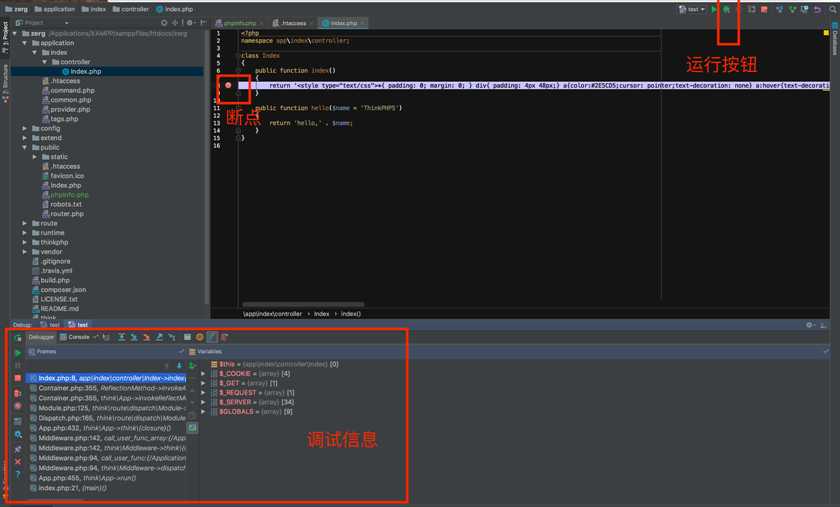
Task: Click the orange round icon in debugger toolbar
Action: coord(200,337)
